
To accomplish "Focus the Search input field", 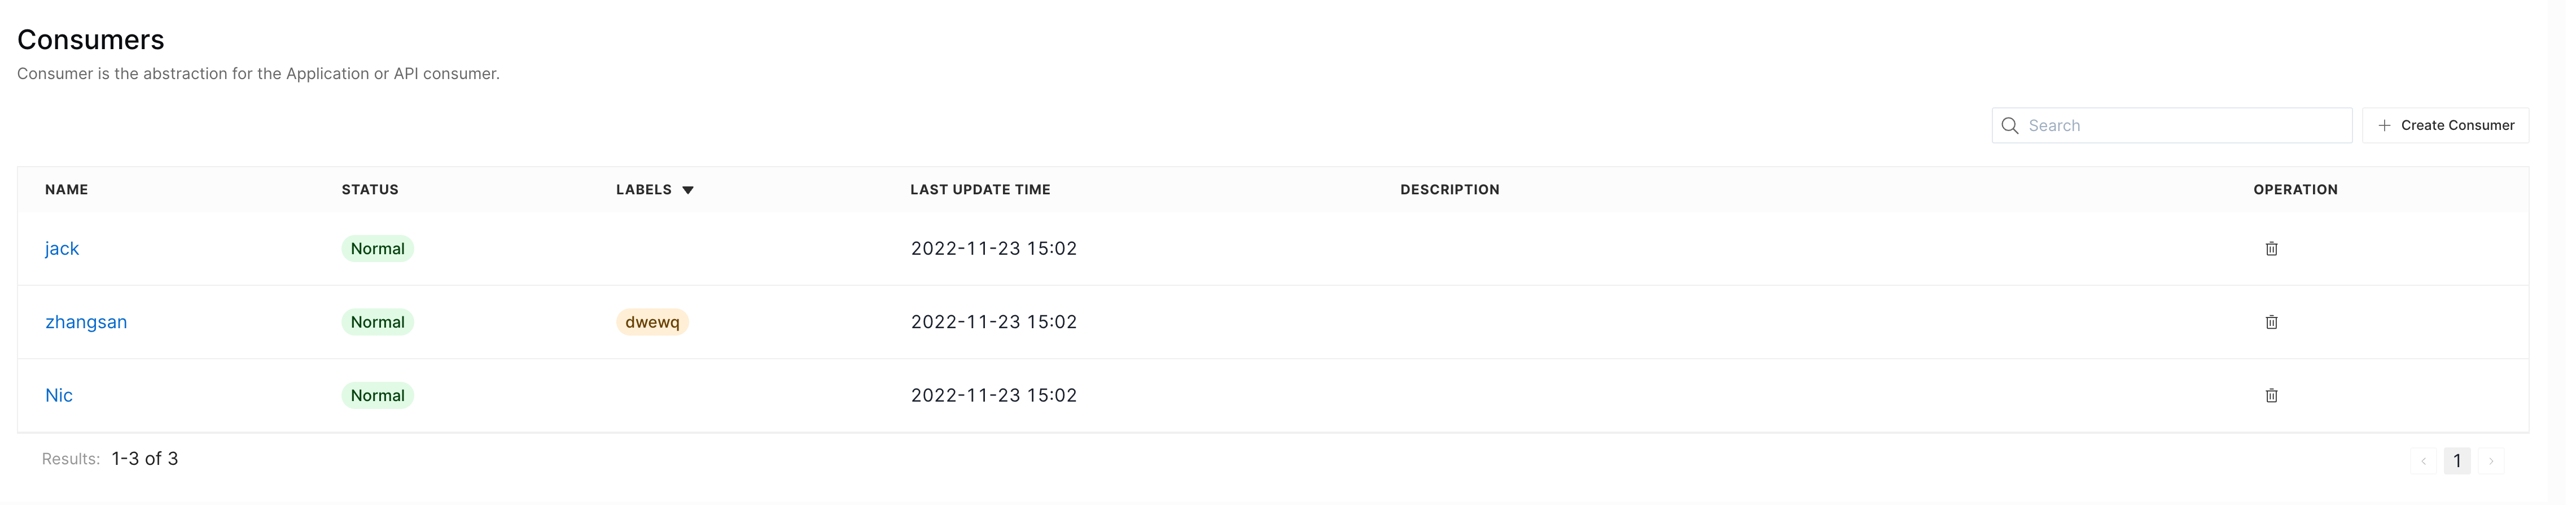I will (x=2172, y=125).
